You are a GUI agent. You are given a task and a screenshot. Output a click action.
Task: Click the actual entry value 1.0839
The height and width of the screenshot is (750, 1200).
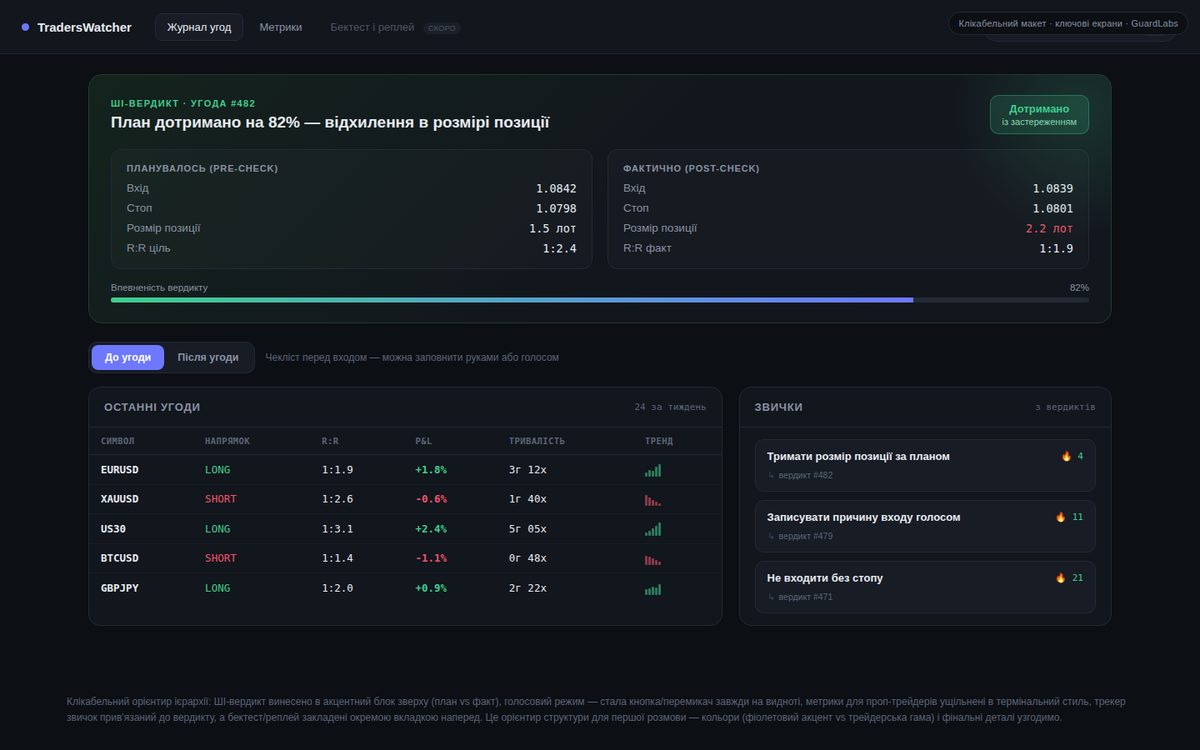coord(1053,188)
